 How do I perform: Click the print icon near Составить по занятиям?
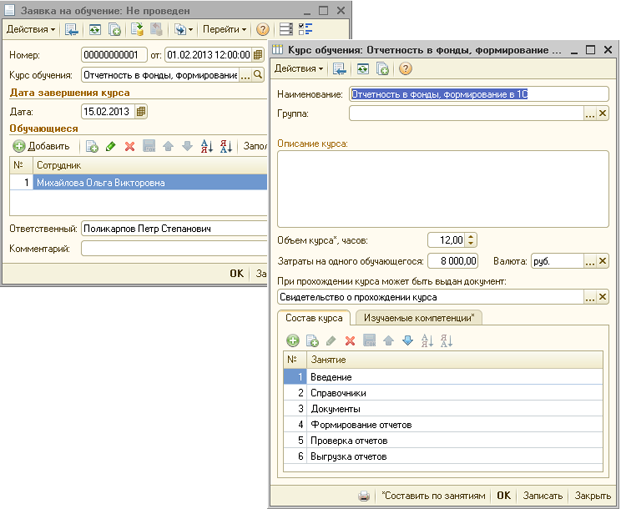(x=364, y=496)
